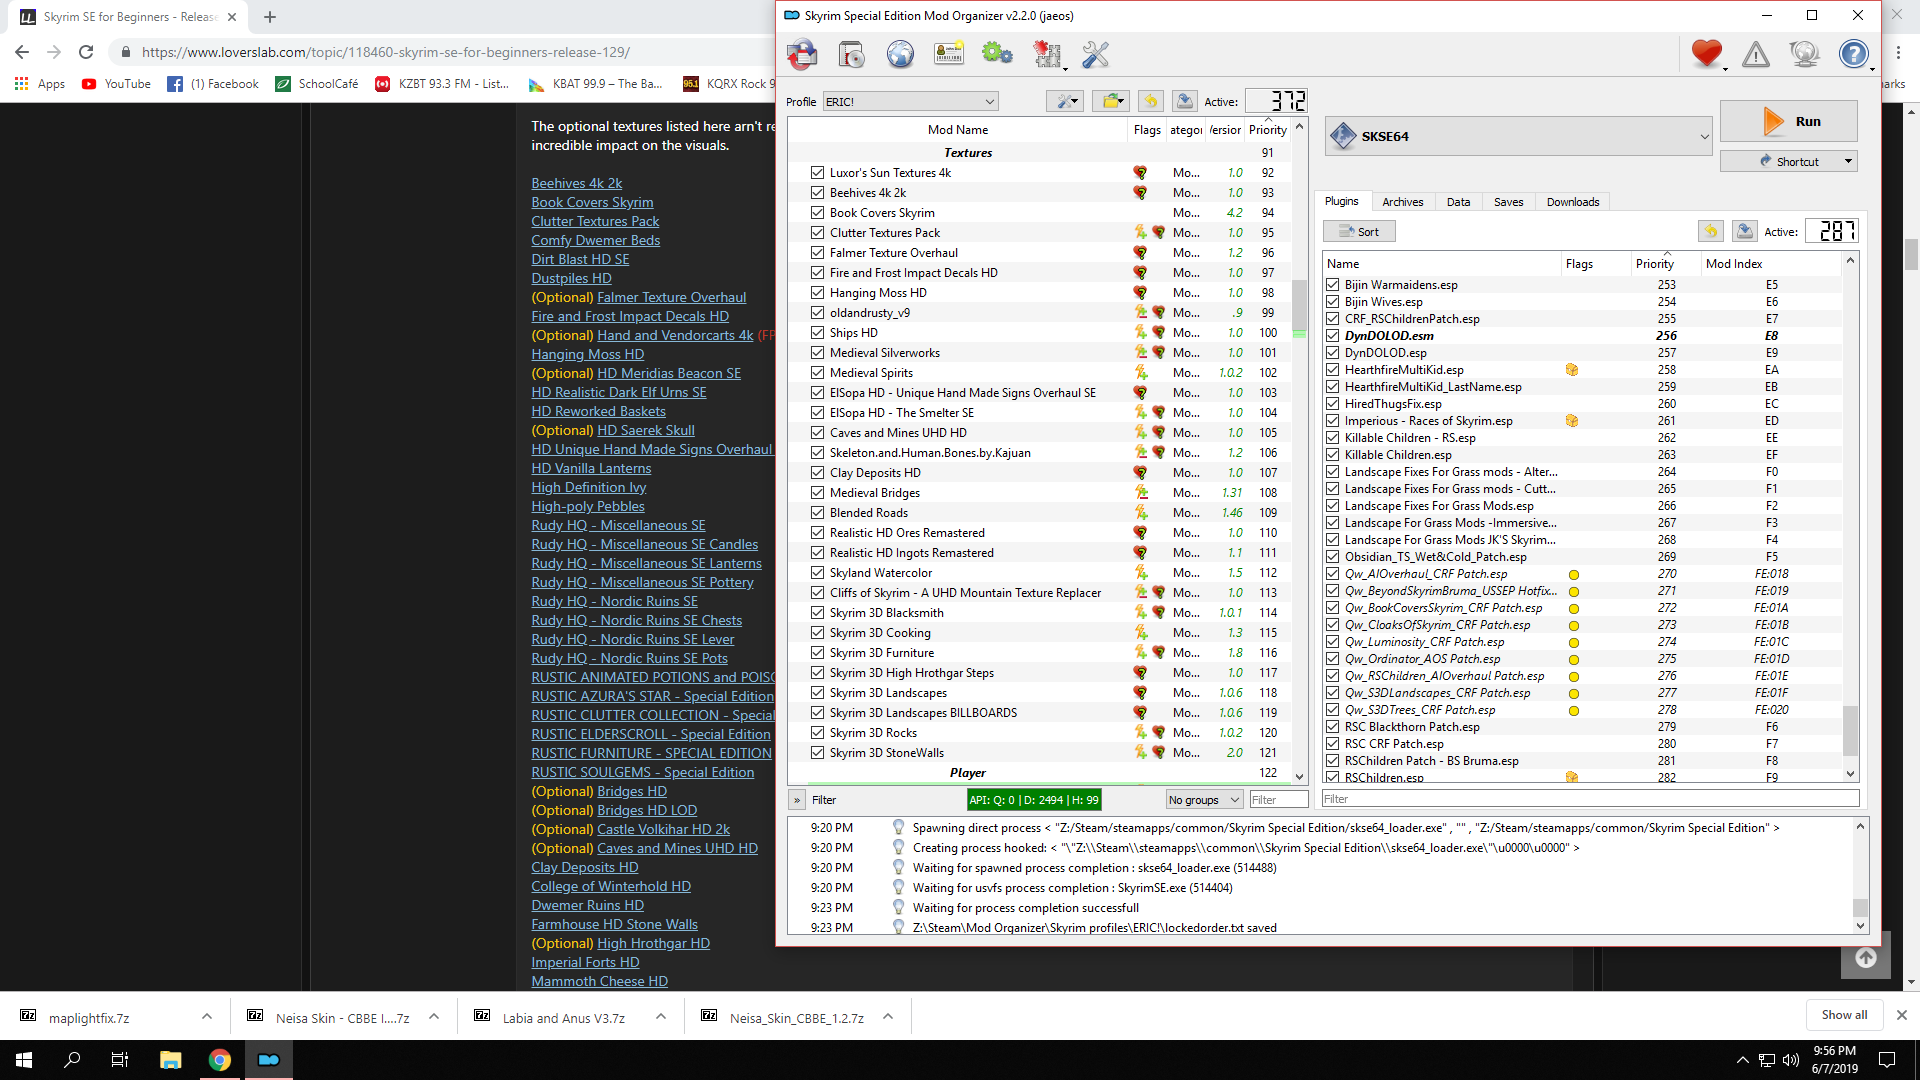Viewport: 1920px width, 1080px height.
Task: Open the Nexus globe toolbar icon
Action: (900, 54)
